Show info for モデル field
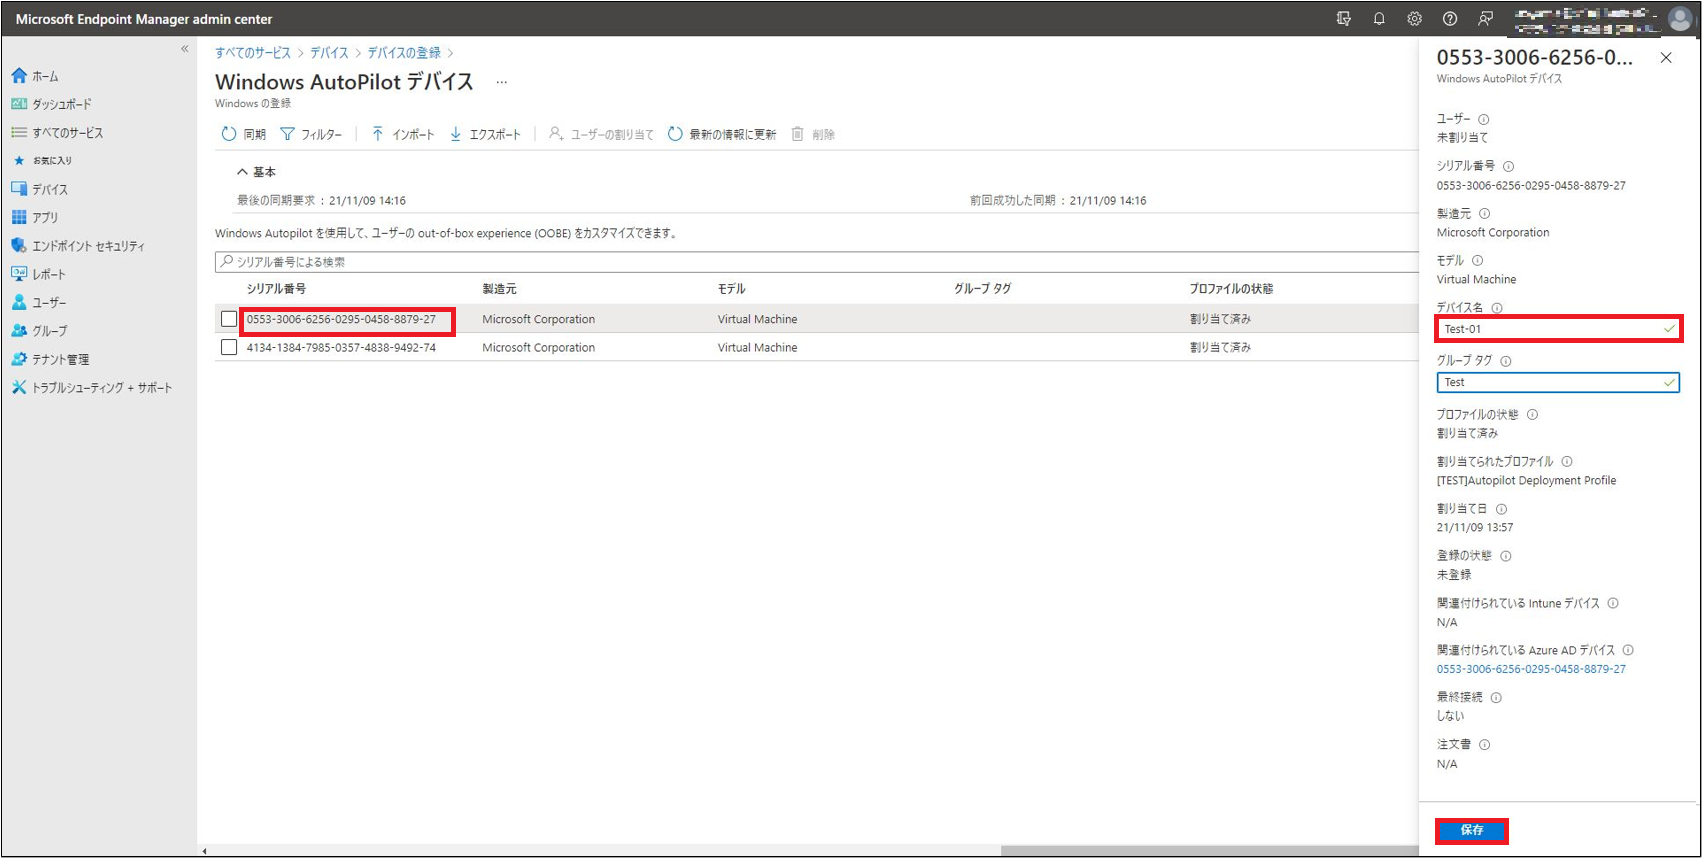 [x=1477, y=261]
